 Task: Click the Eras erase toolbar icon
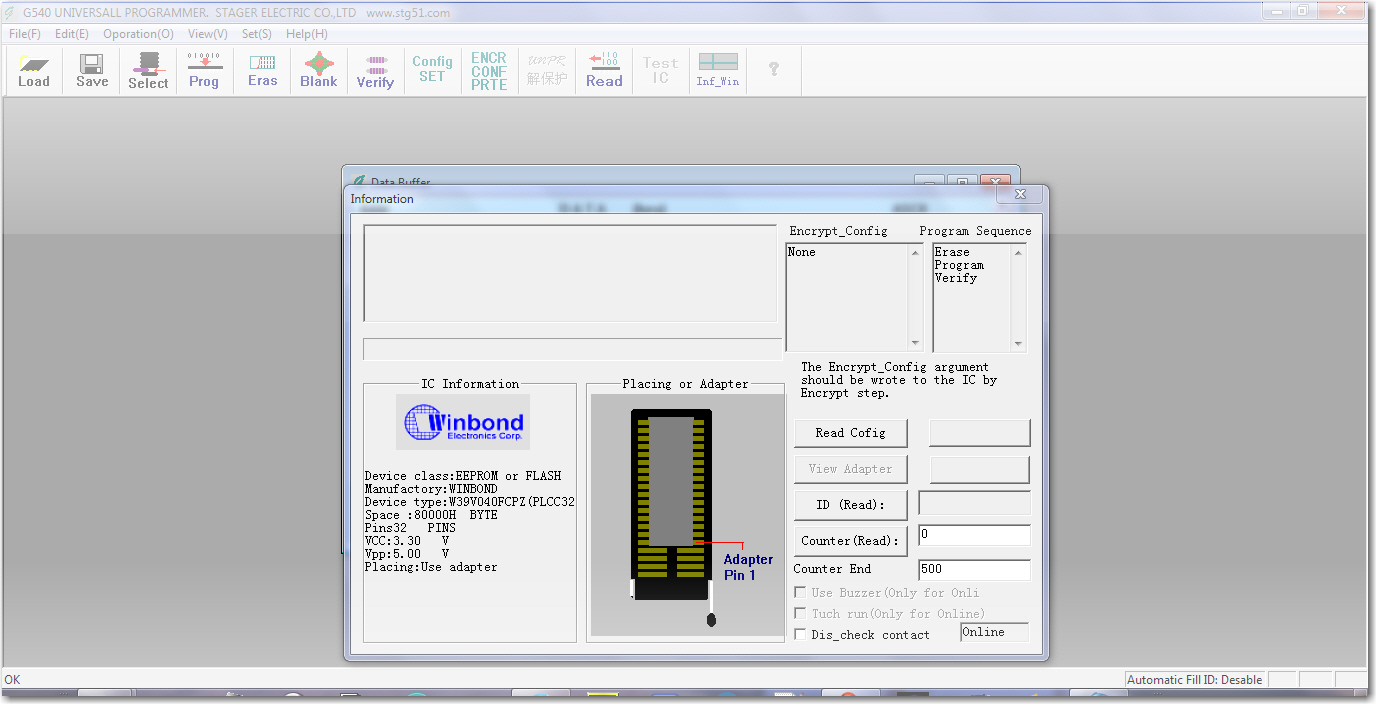click(262, 71)
